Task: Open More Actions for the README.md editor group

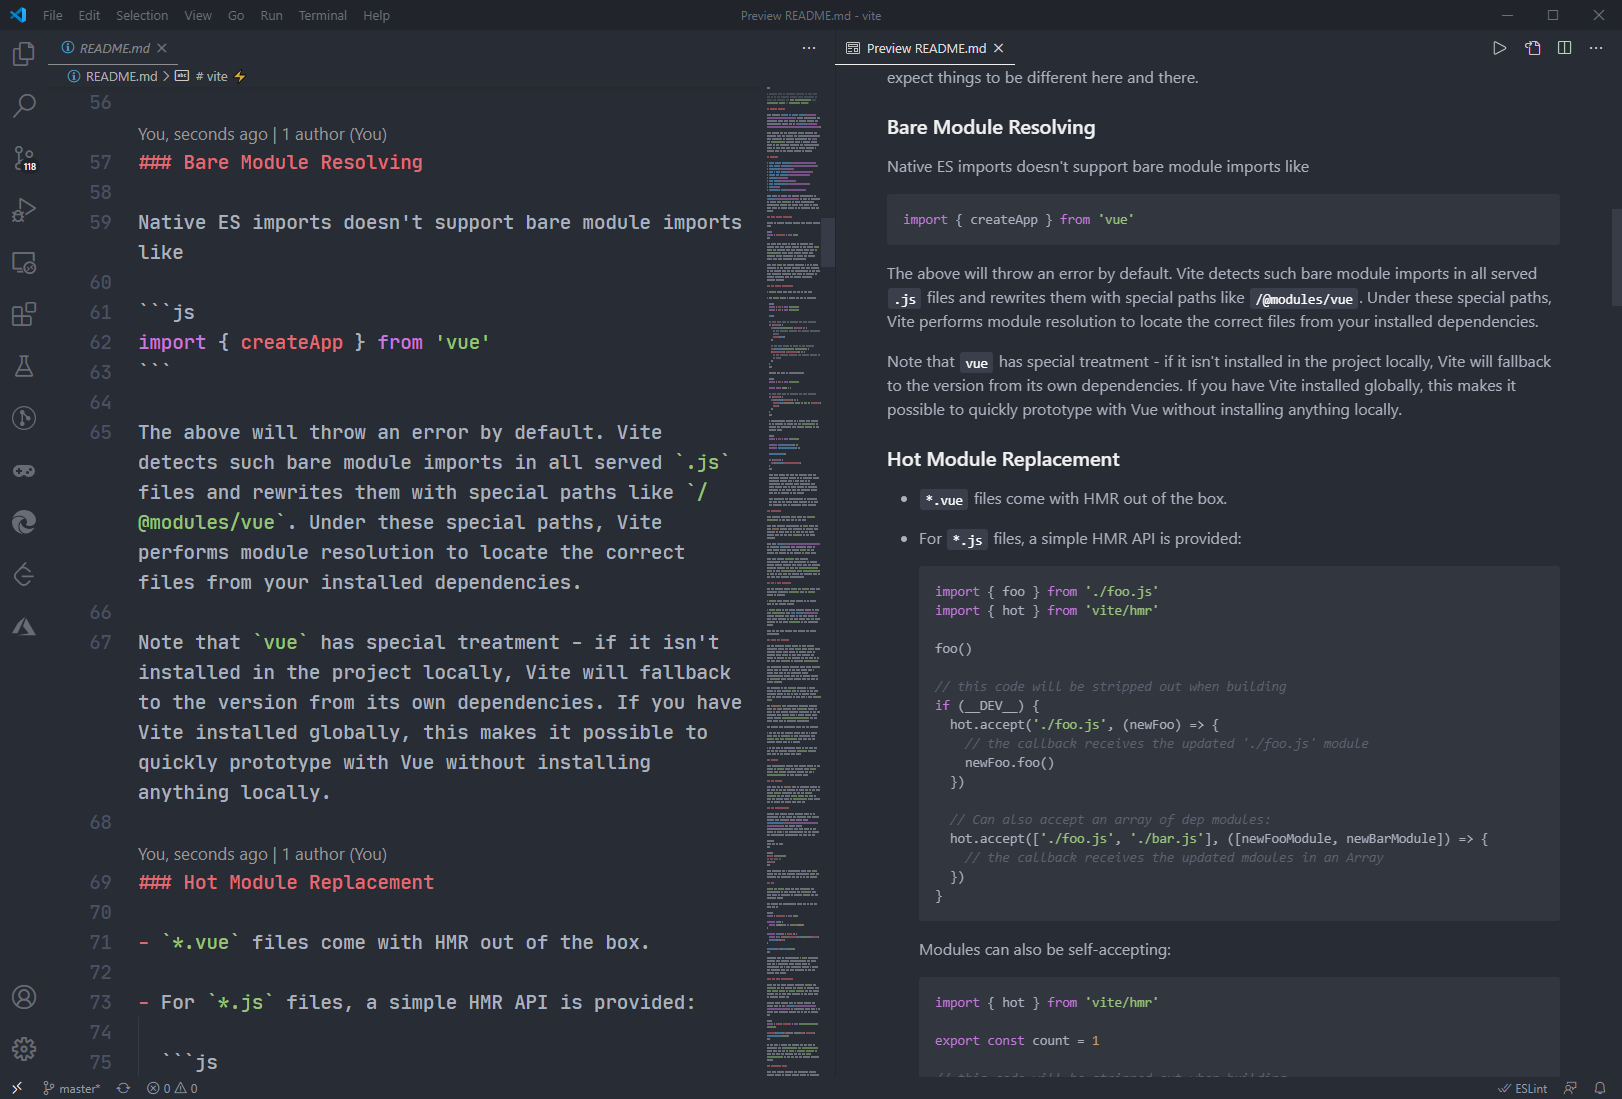Action: 809,48
